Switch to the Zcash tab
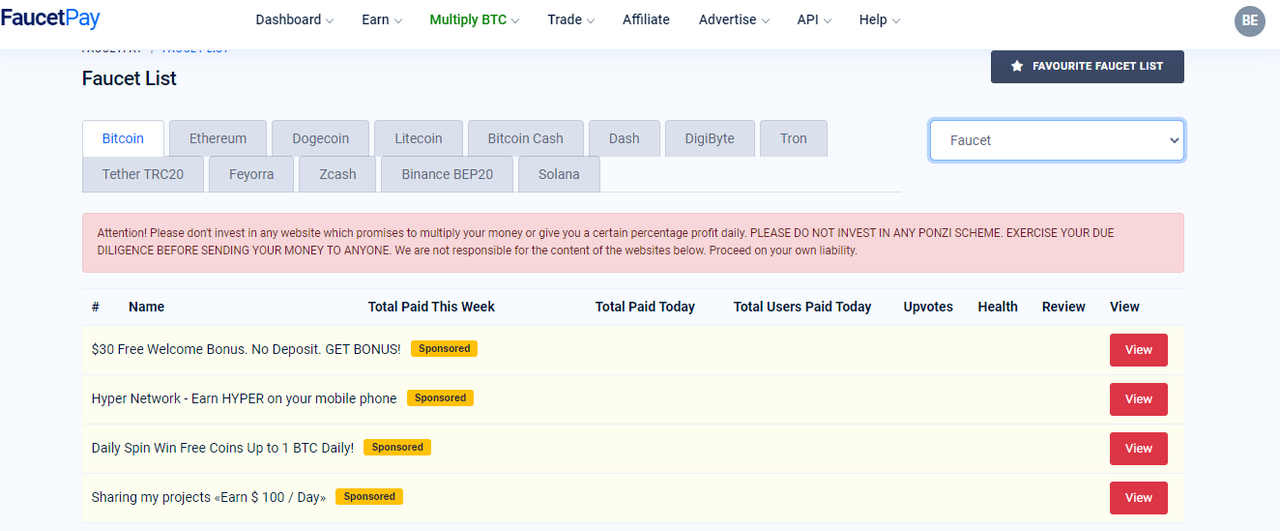The image size is (1280, 531). pyautogui.click(x=338, y=174)
